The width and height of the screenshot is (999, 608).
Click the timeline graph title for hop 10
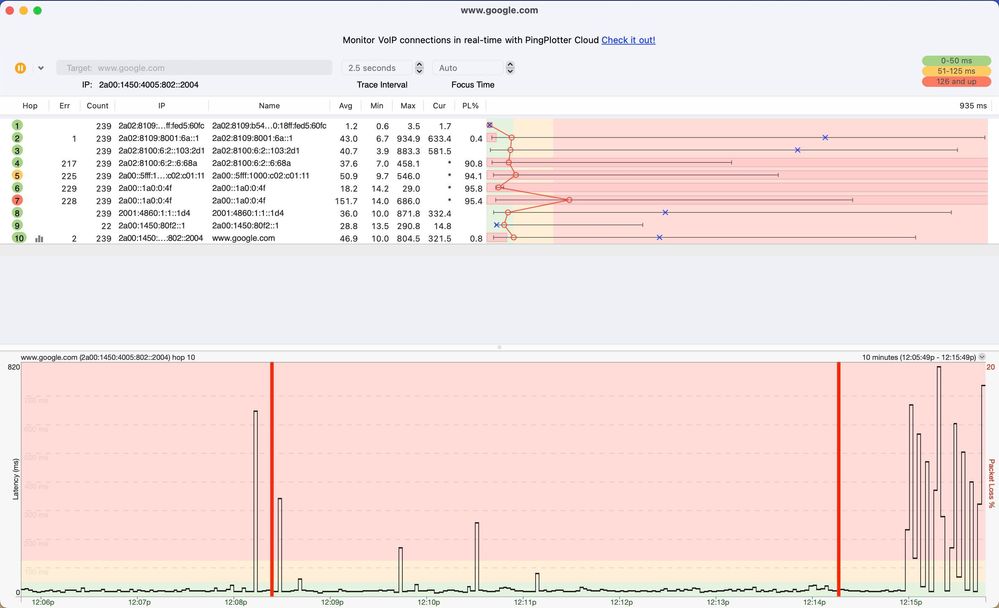click(108, 358)
